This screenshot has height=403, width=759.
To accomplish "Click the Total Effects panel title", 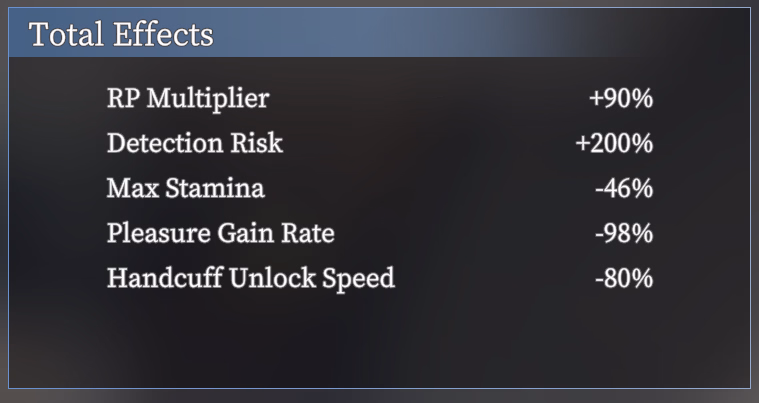I will pos(121,34).
